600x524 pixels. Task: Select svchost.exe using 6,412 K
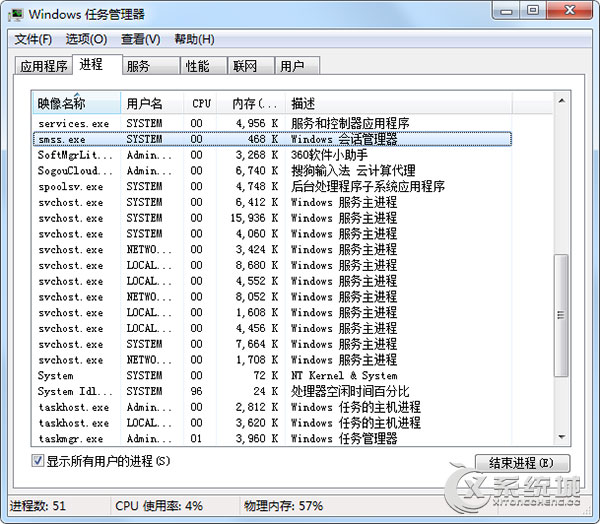click(x=272, y=202)
